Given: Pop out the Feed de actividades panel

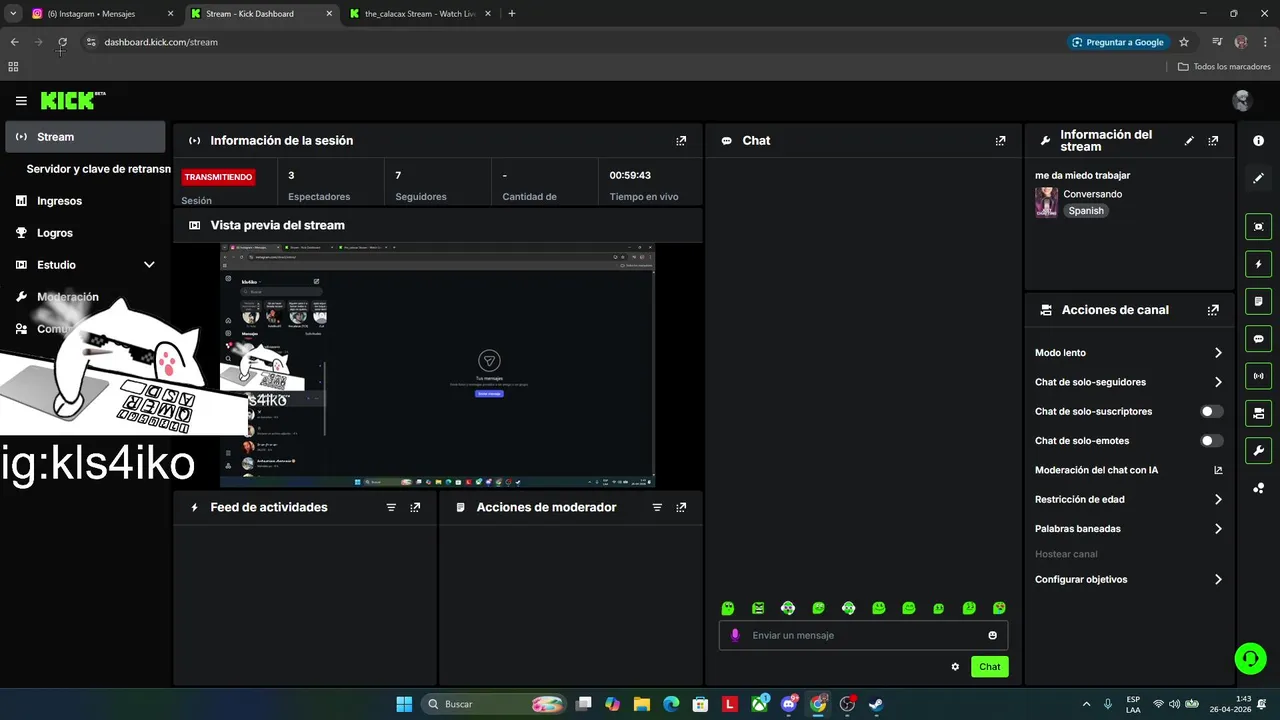Looking at the screenshot, I should tap(415, 508).
